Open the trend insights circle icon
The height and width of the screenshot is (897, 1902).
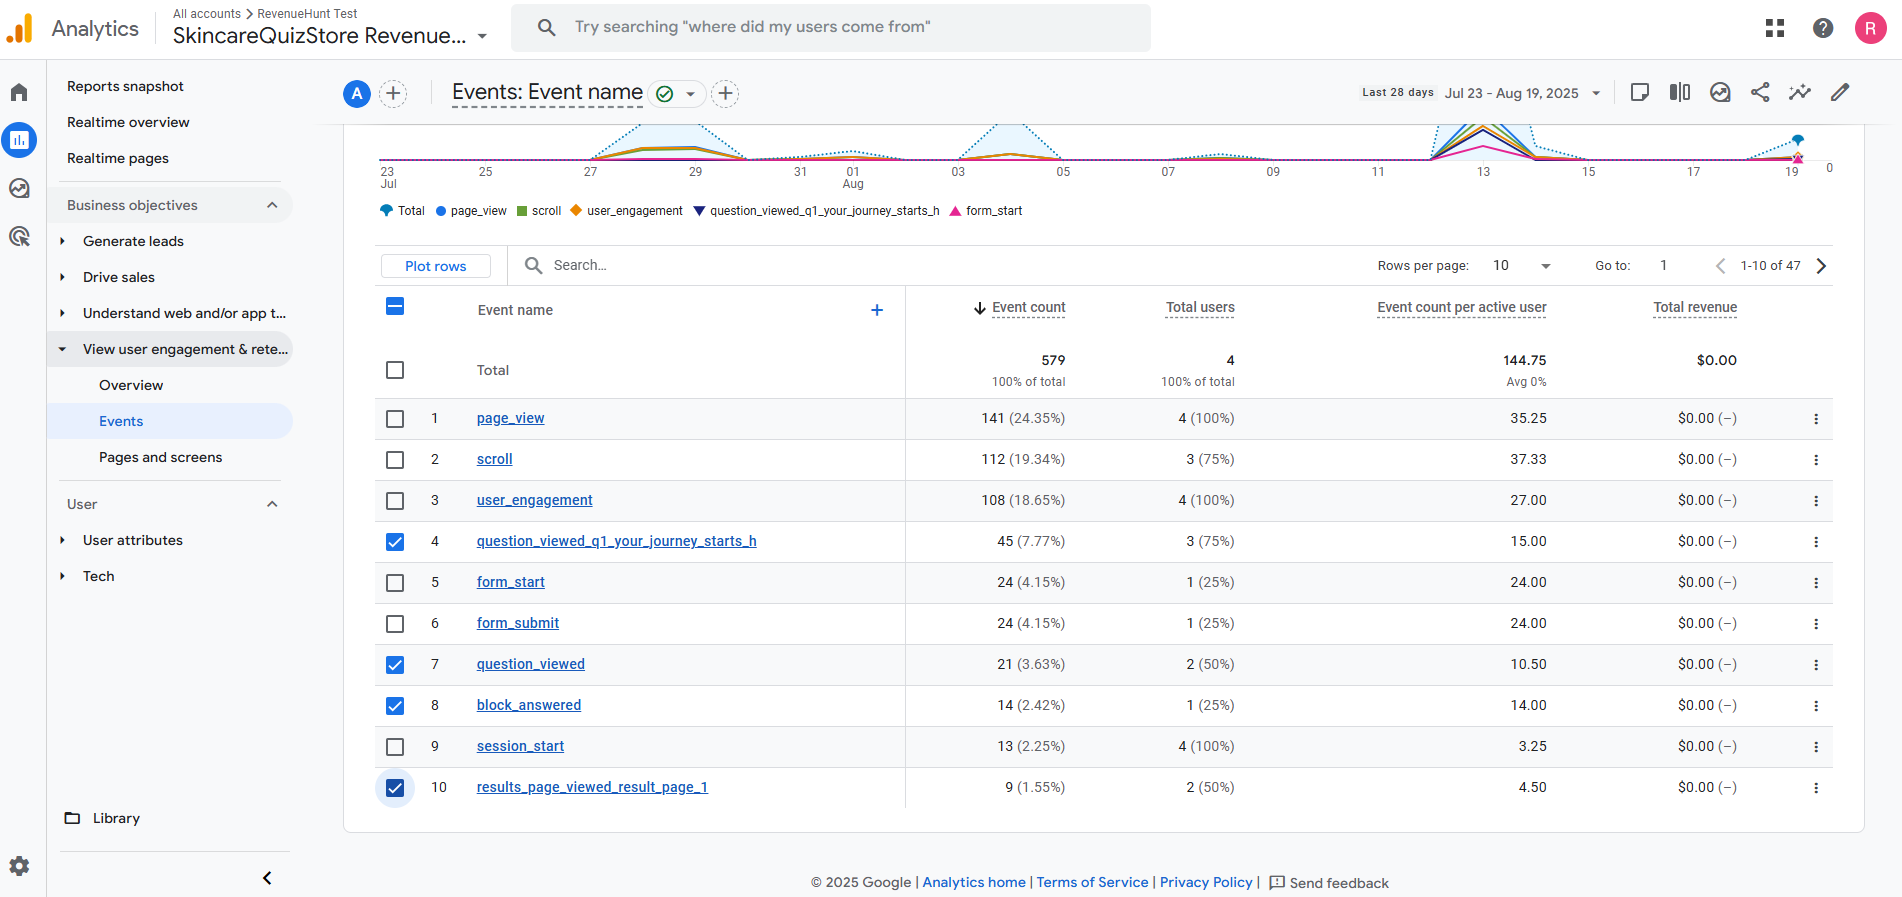coord(1720,92)
